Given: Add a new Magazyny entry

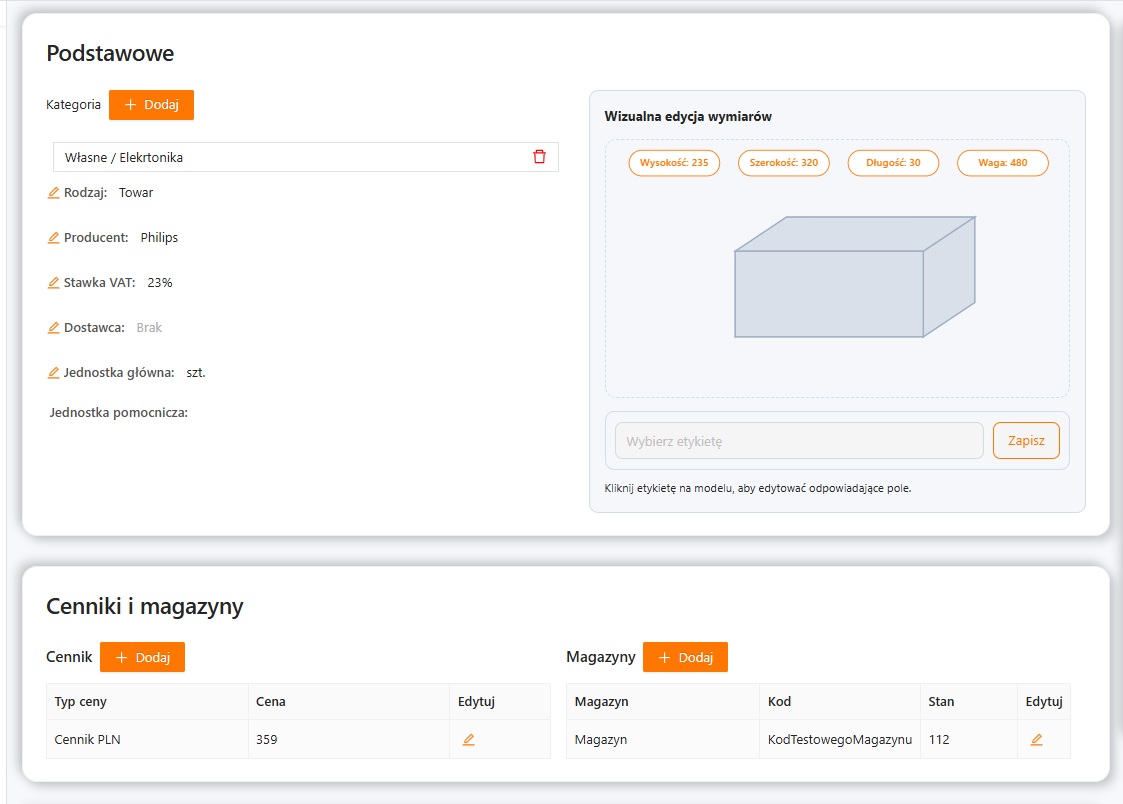Looking at the screenshot, I should [685, 657].
